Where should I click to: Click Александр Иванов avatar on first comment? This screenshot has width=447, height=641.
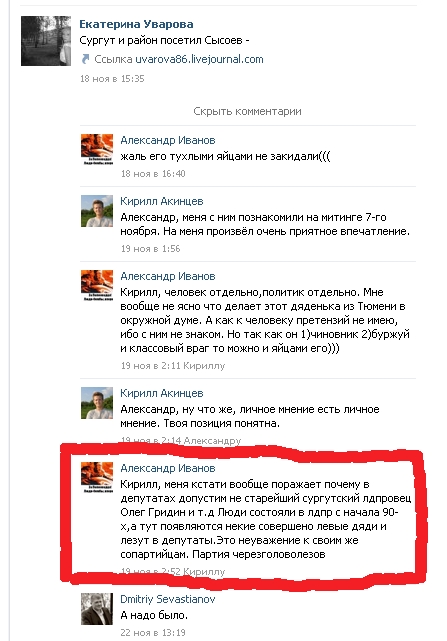tap(97, 149)
